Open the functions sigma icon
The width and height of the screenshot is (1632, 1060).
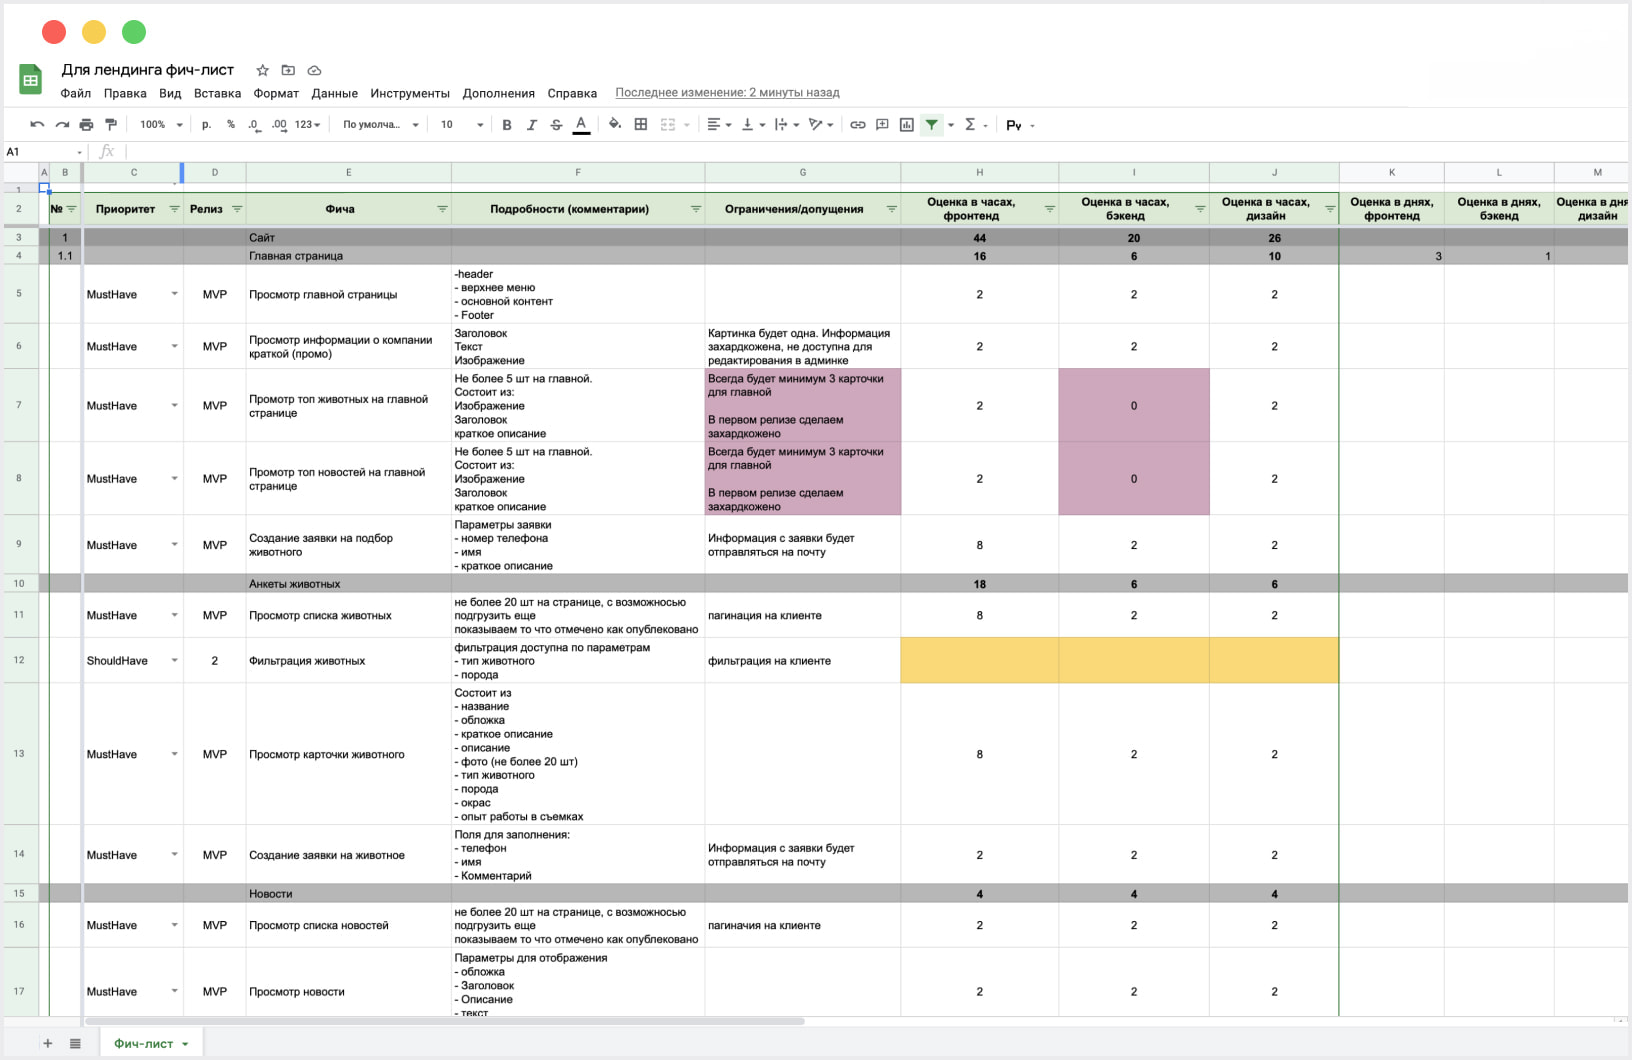click(970, 125)
